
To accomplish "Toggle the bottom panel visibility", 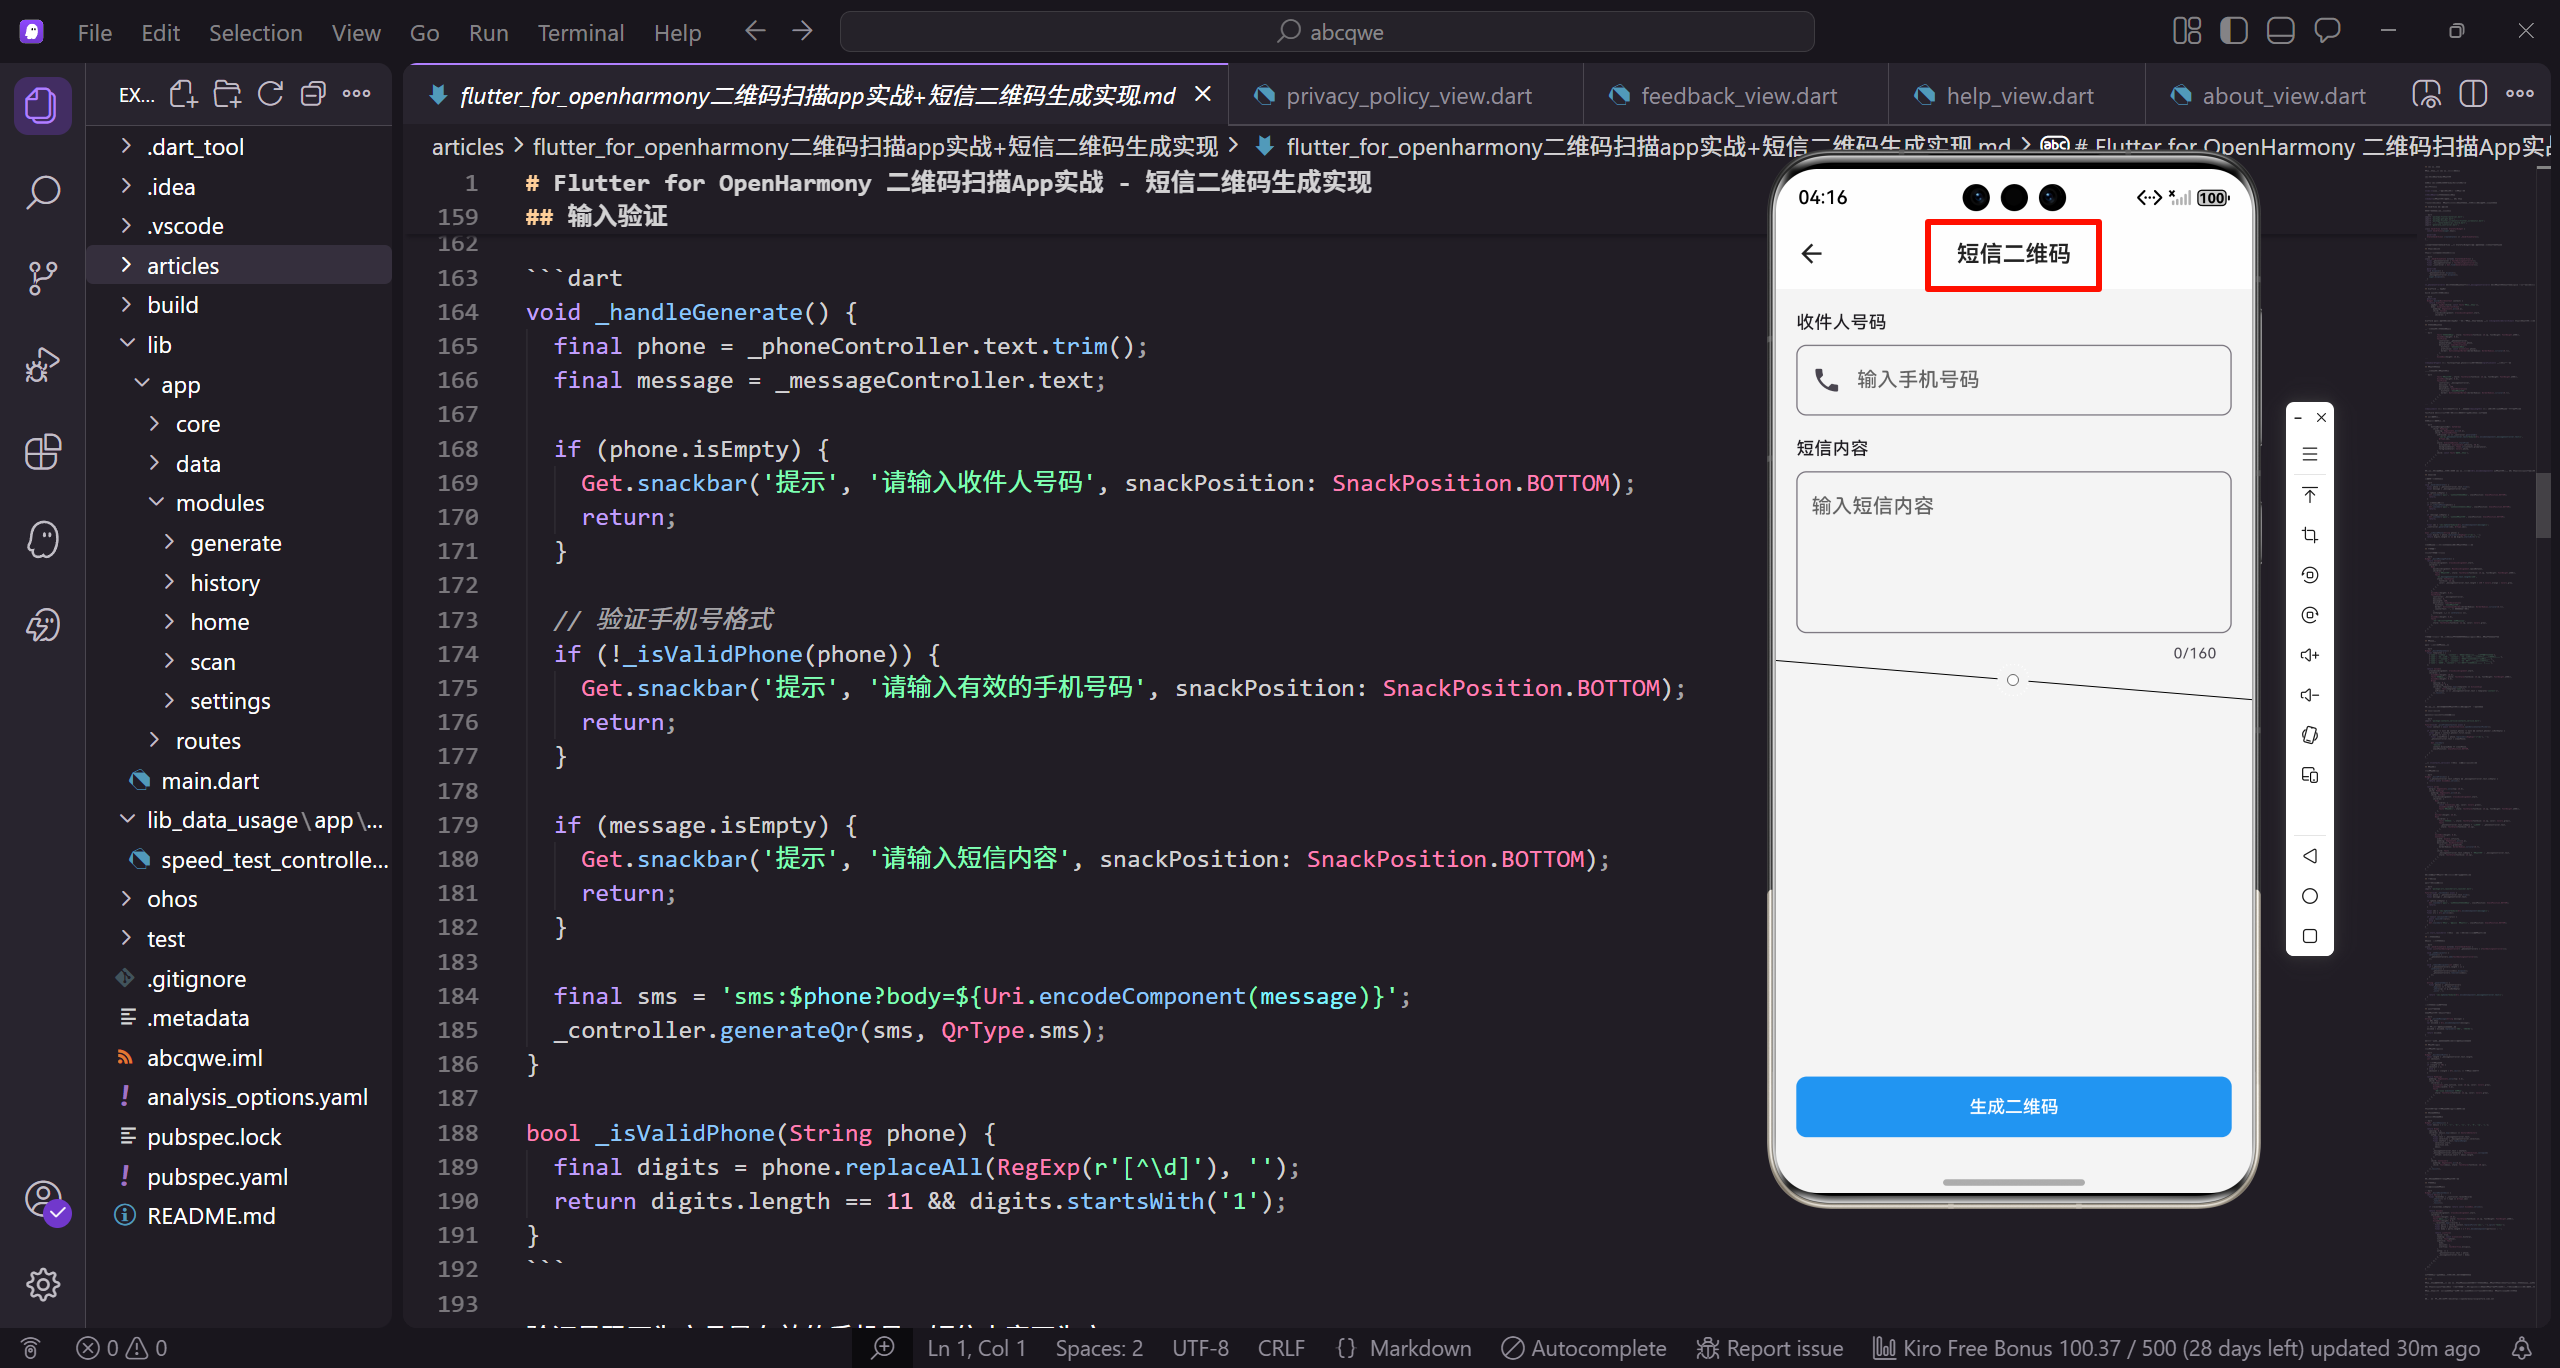I will [2280, 30].
